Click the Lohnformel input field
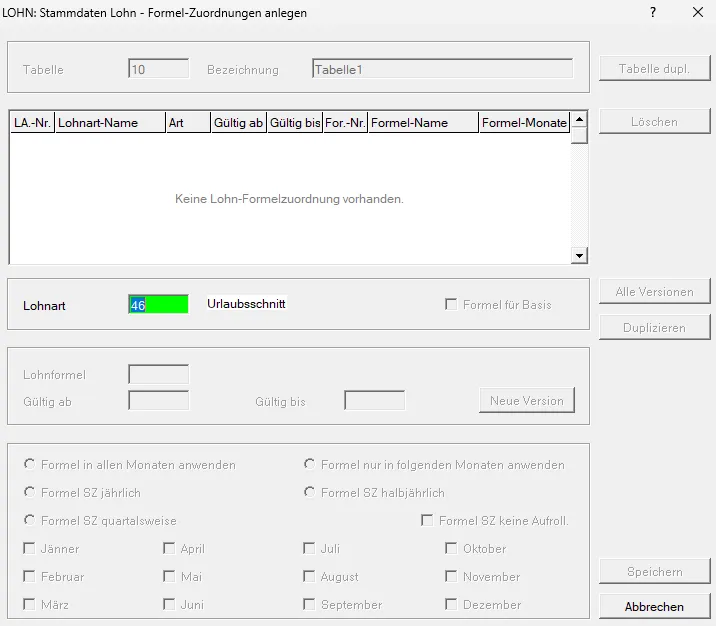Viewport: 716px width, 626px height. pos(158,374)
